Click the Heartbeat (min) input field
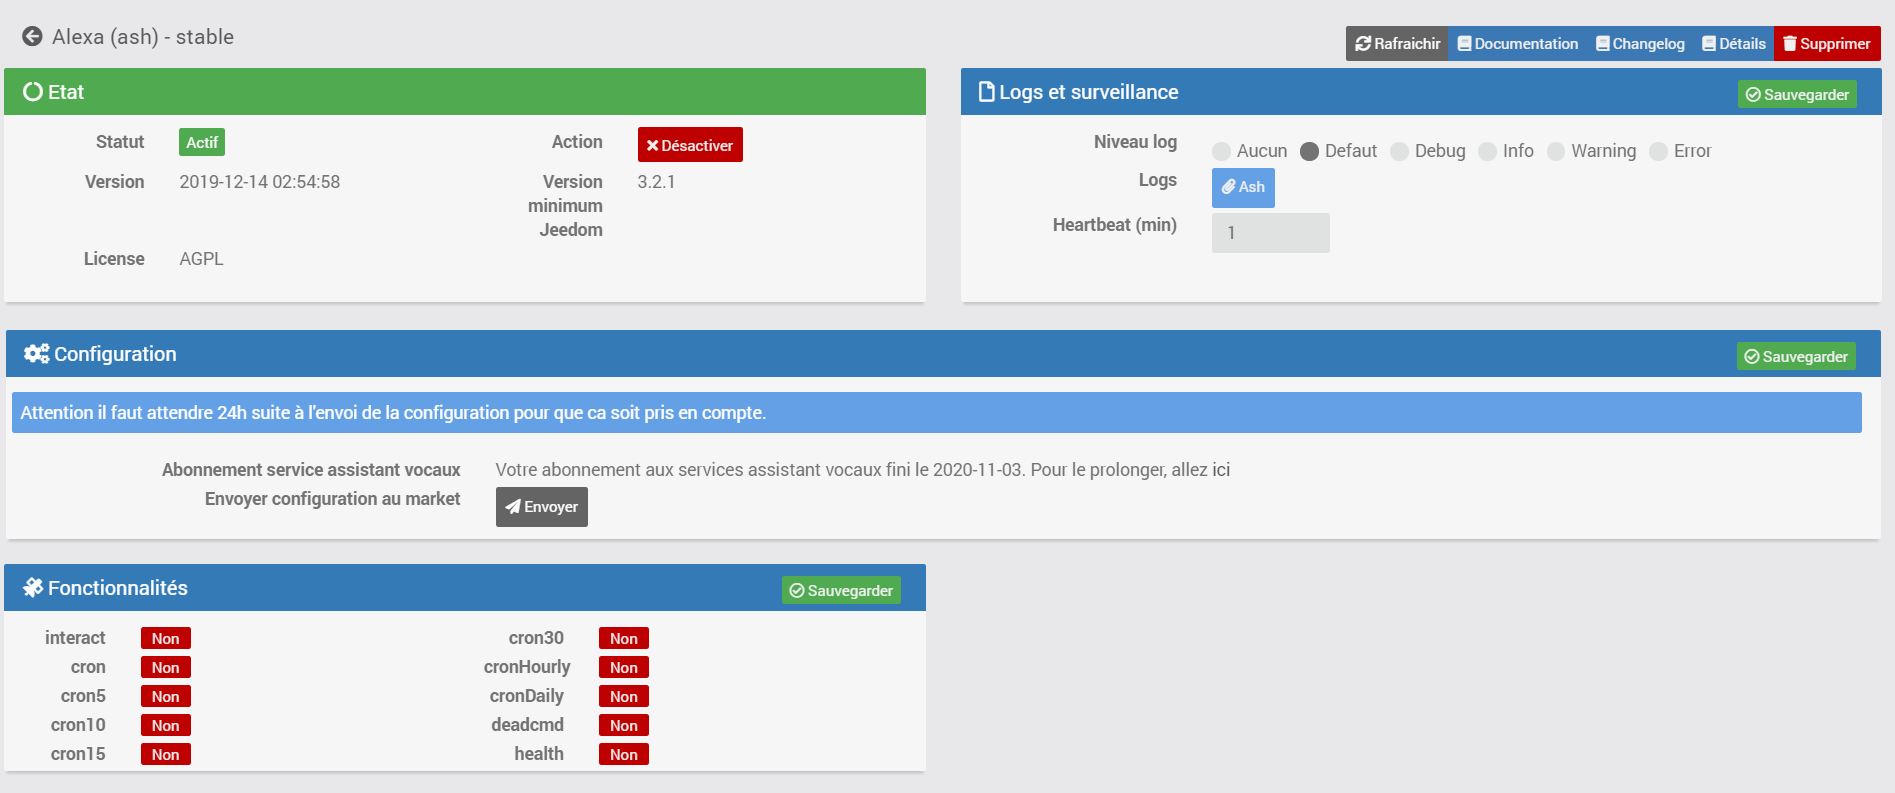This screenshot has height=793, width=1895. click(1270, 233)
